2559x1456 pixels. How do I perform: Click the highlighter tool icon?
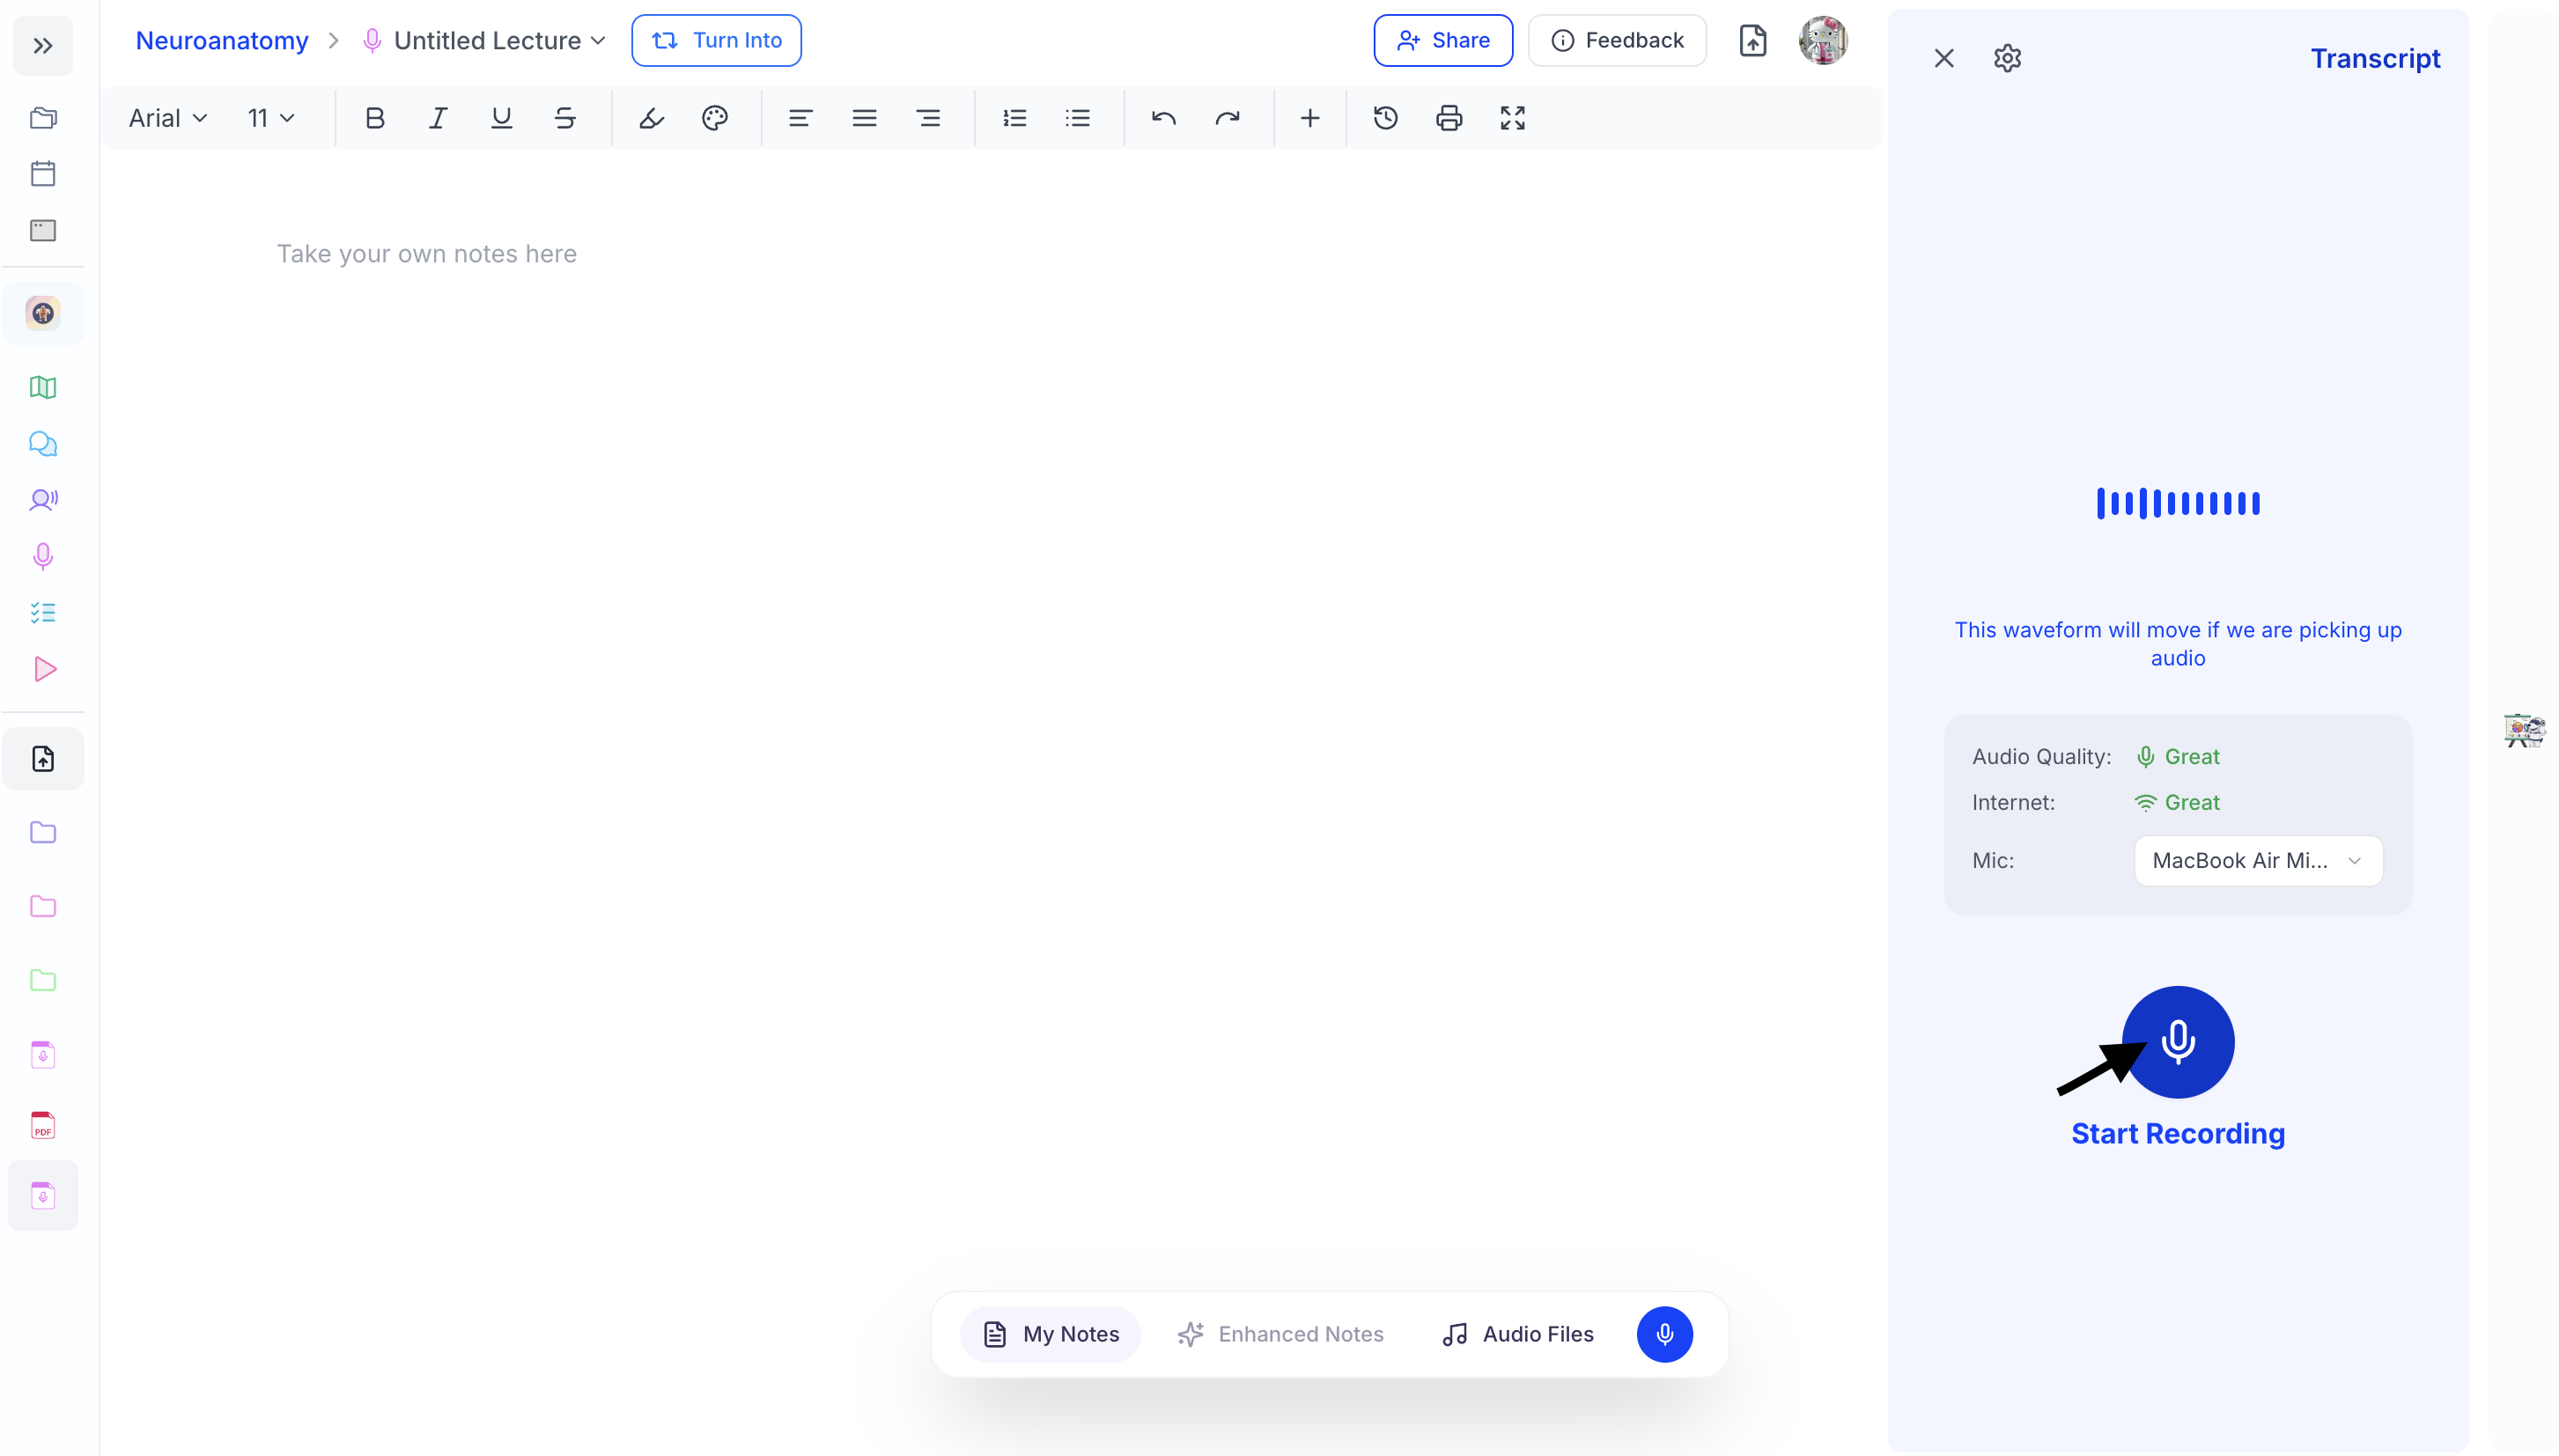[651, 118]
